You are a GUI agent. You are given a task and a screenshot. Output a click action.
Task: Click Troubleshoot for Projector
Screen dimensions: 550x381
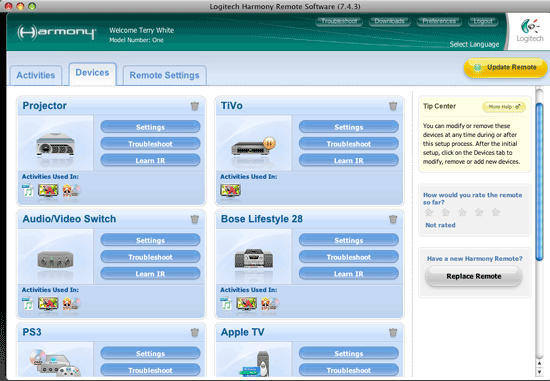pyautogui.click(x=150, y=144)
